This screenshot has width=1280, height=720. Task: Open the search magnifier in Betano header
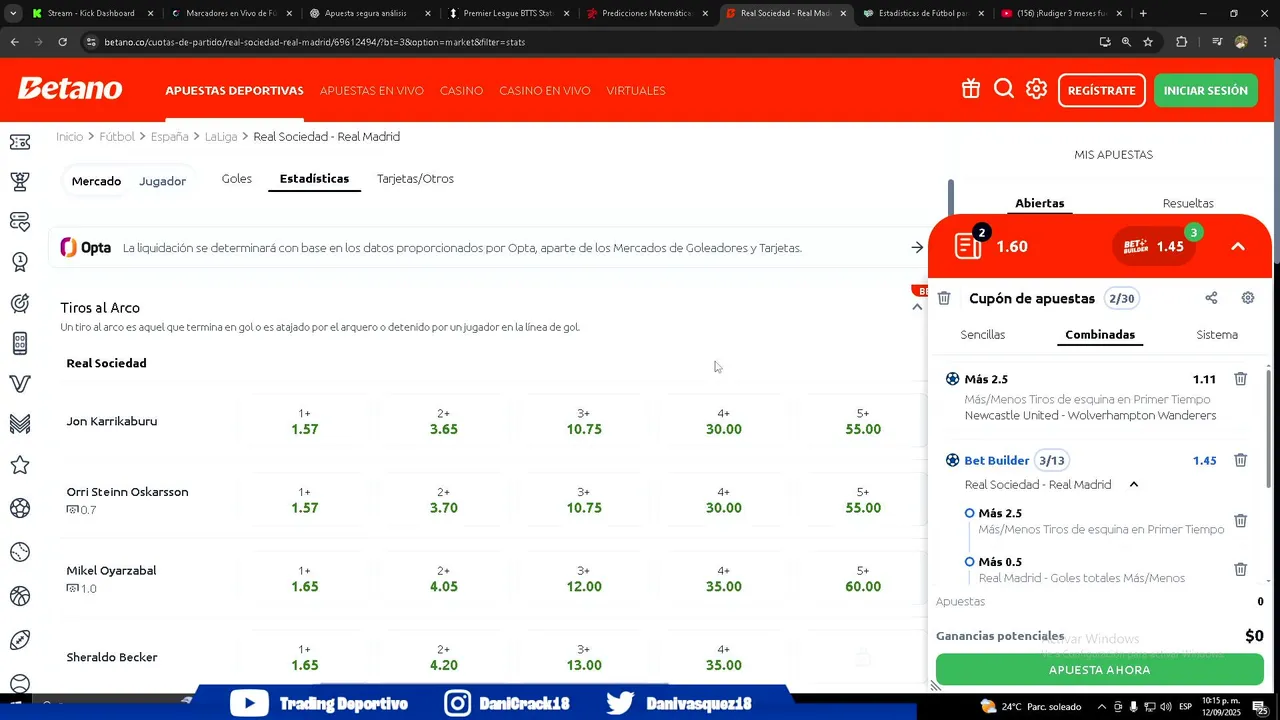click(x=1004, y=89)
